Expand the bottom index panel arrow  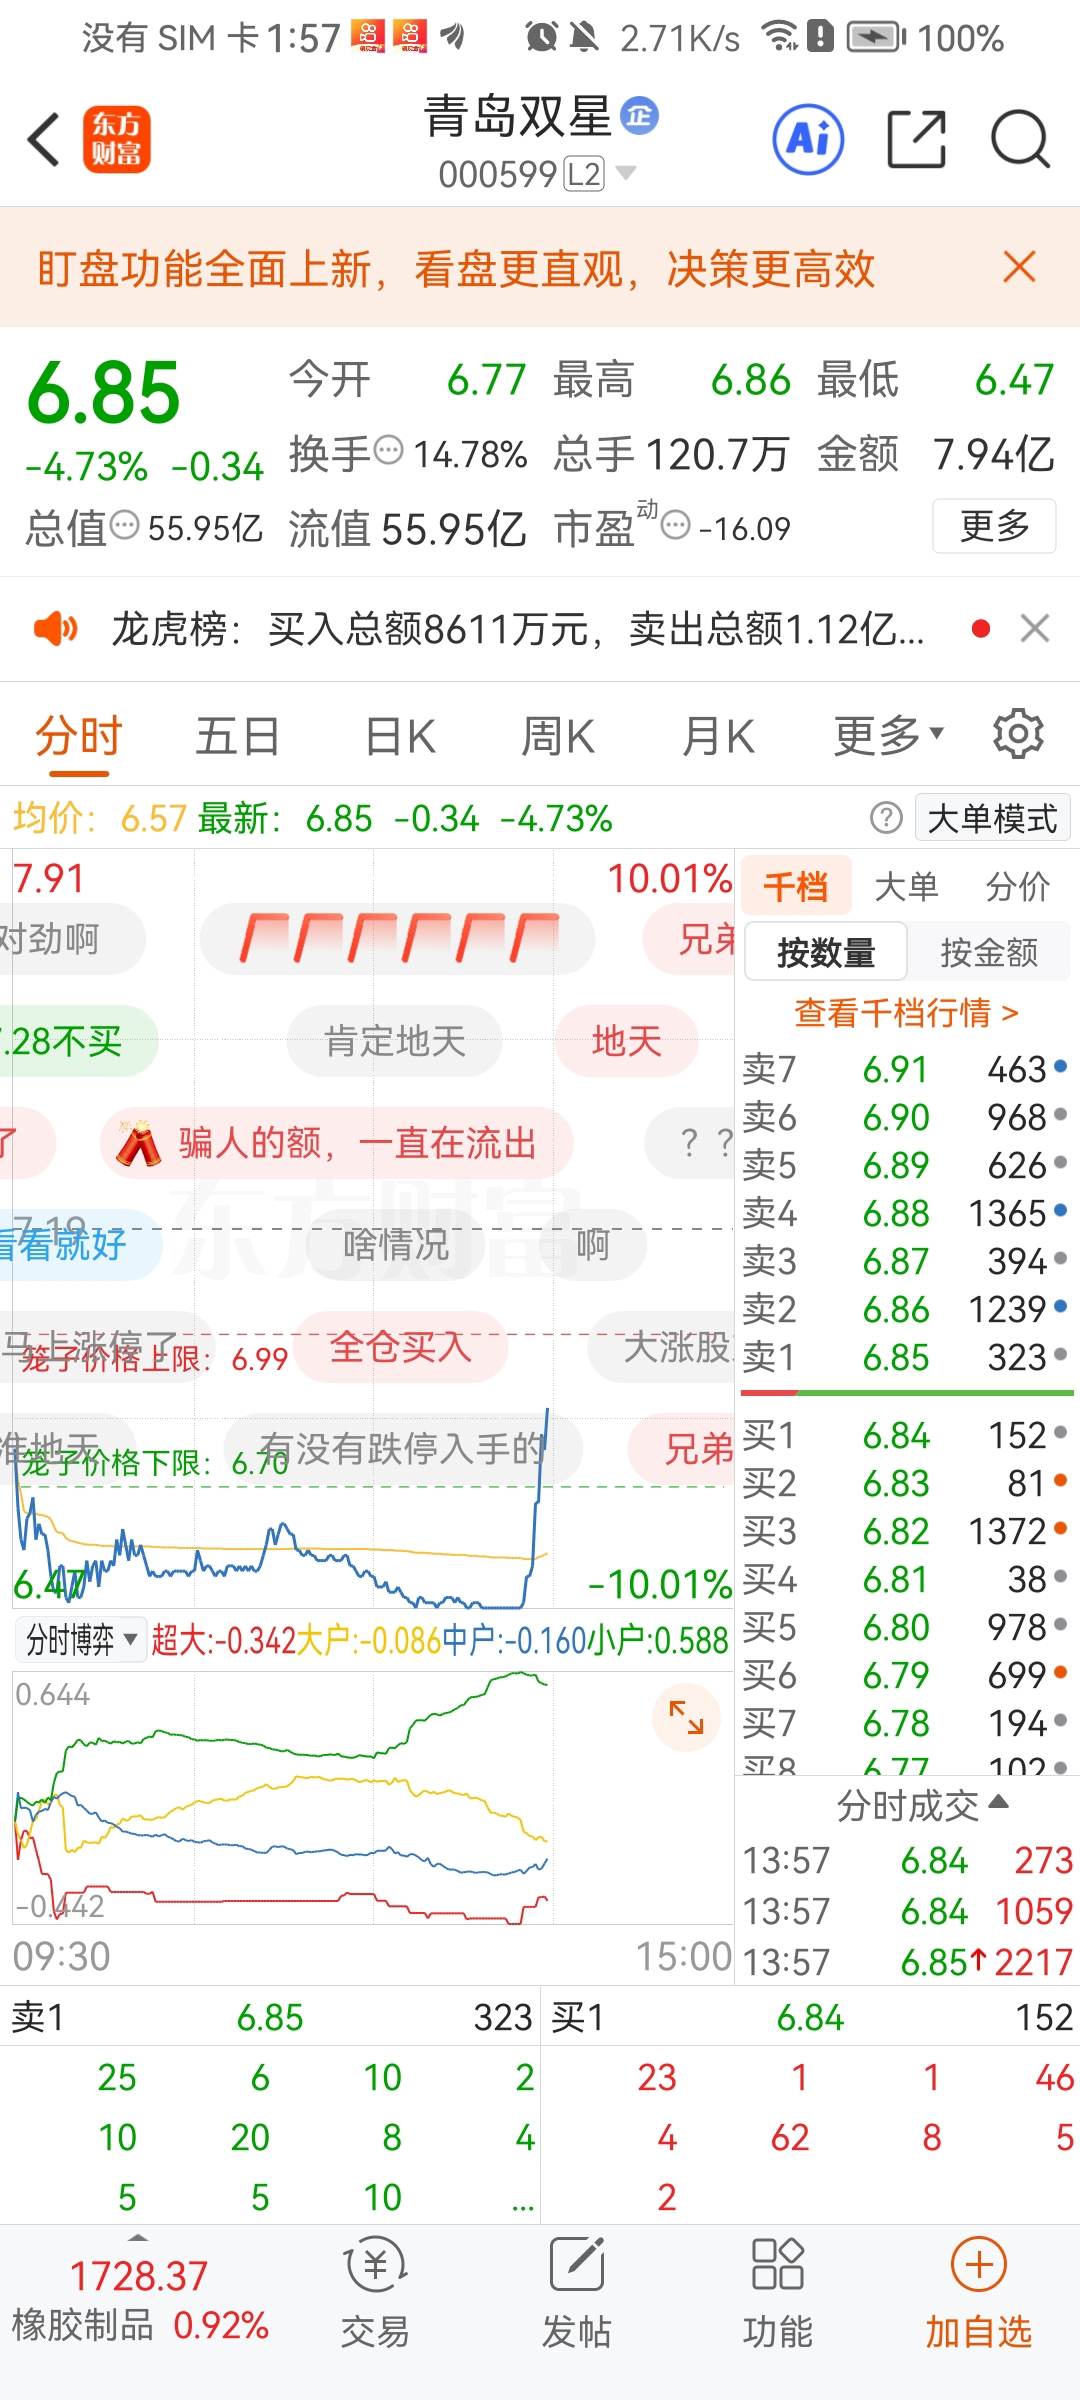pos(138,2237)
